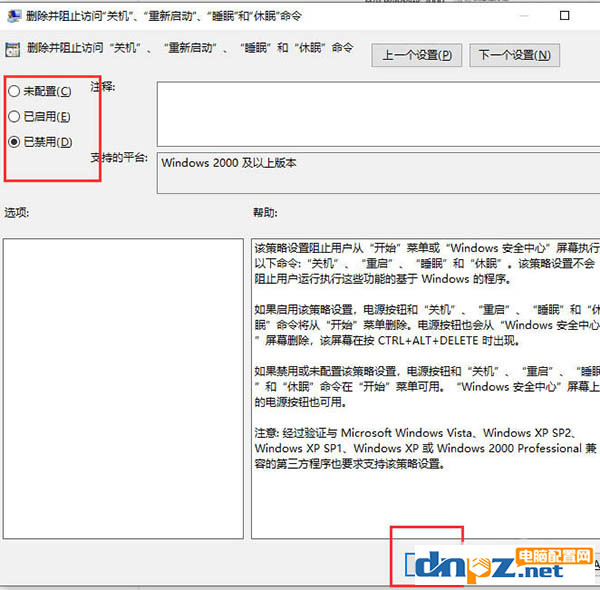Click the help note starting 注意: 经过验证
Image resolution: width=600 pixels, height=590 pixels.
coord(426,448)
